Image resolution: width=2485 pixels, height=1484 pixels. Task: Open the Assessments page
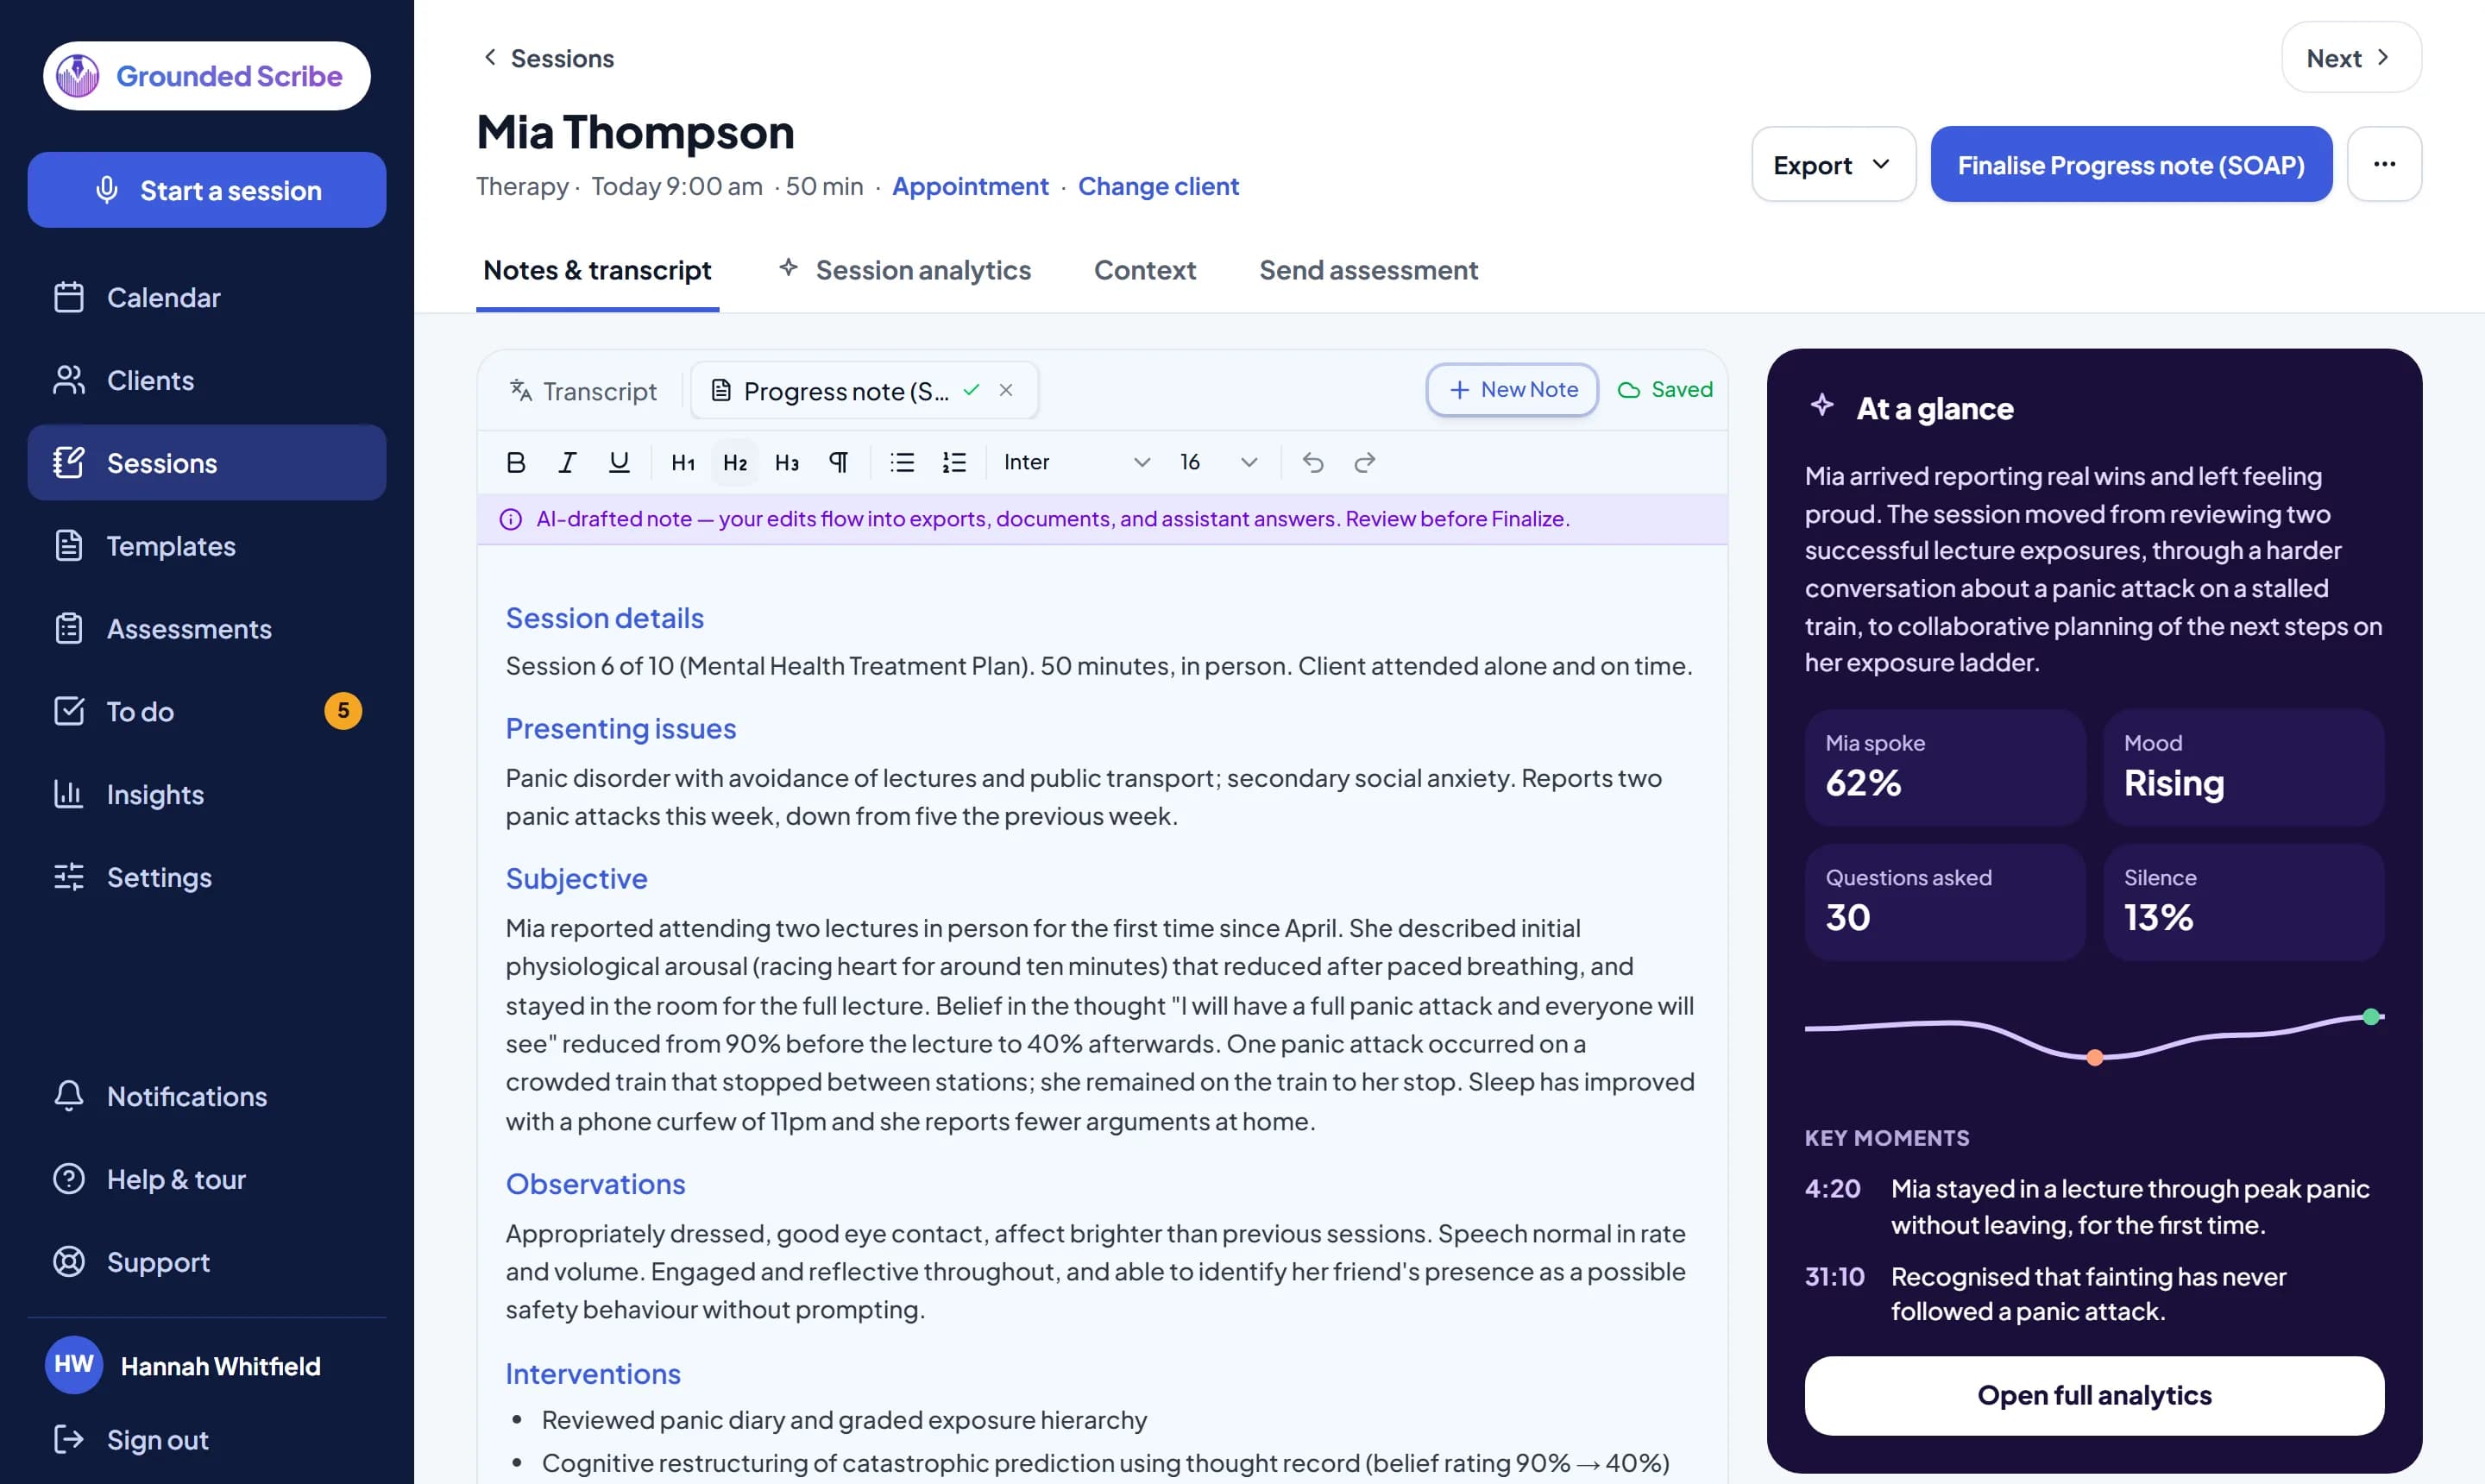click(207, 629)
